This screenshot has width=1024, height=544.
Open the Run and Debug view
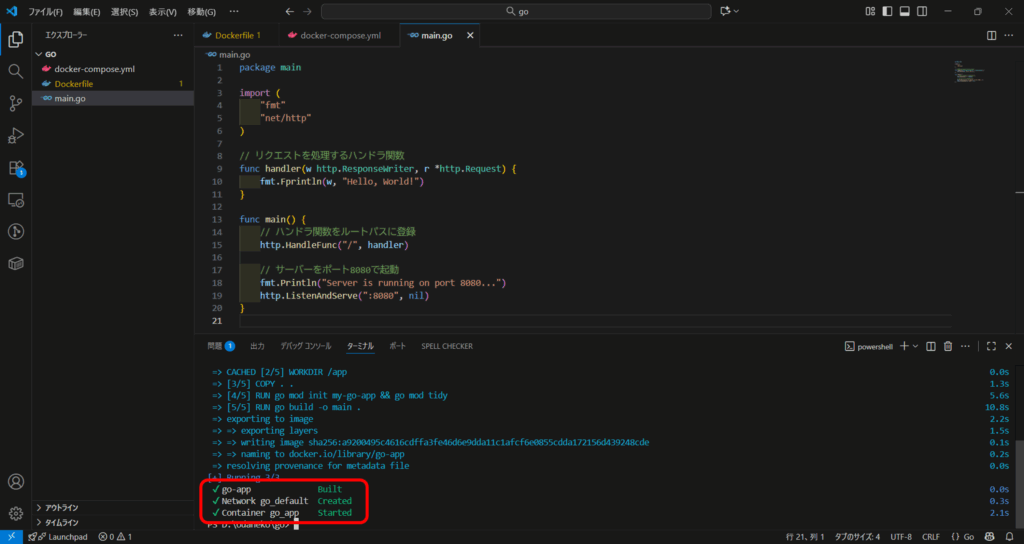tap(15, 136)
